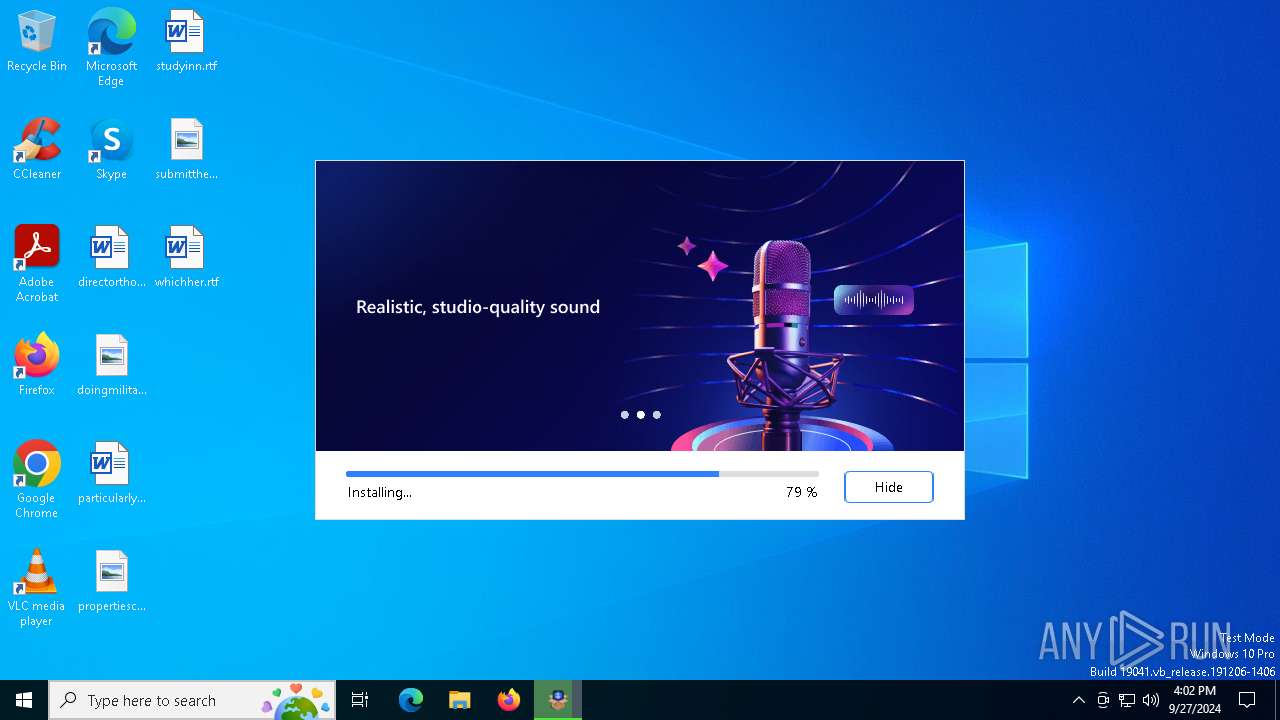Hide the installer window with Hide button
The image size is (1280, 720).
888,487
